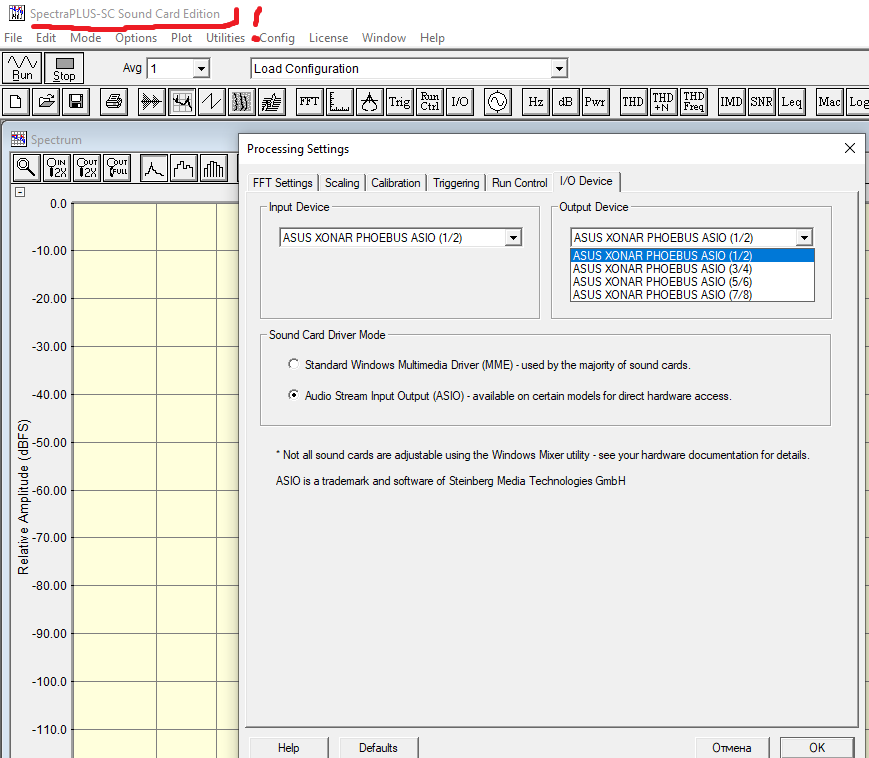Click the Mac toolbar button
869x758 pixels.
[x=829, y=101]
